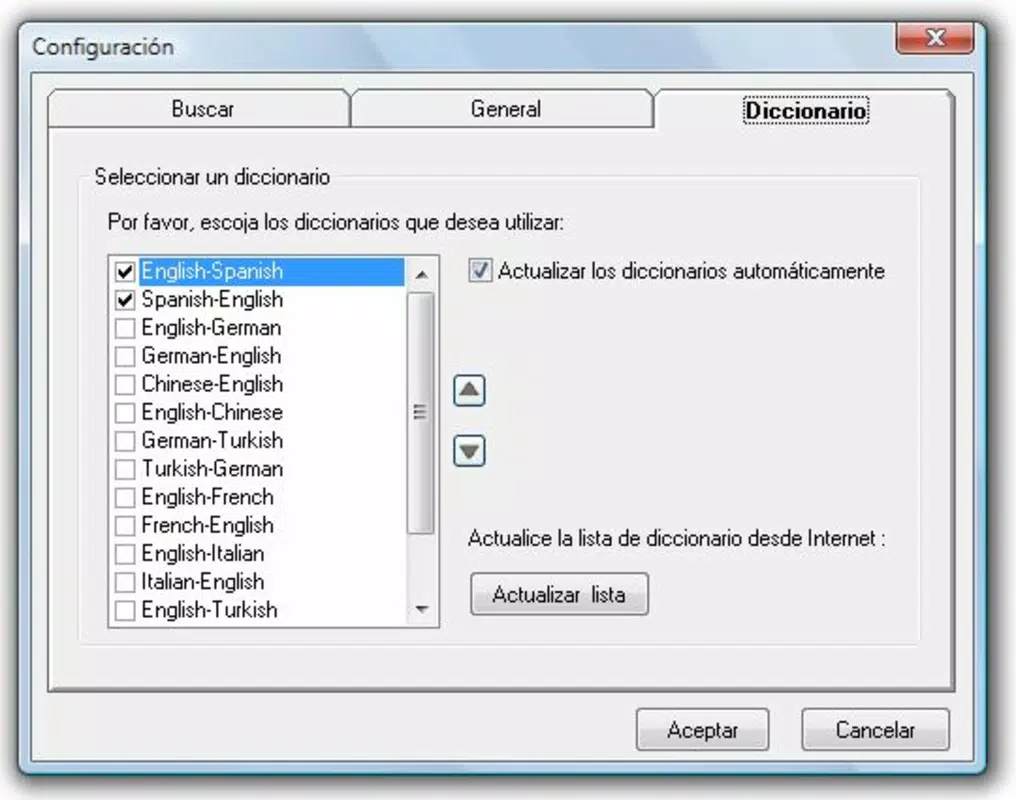Screen dimensions: 1016x800
Task: Enable the Chinese-English dictionary checkbox
Action: click(124, 384)
